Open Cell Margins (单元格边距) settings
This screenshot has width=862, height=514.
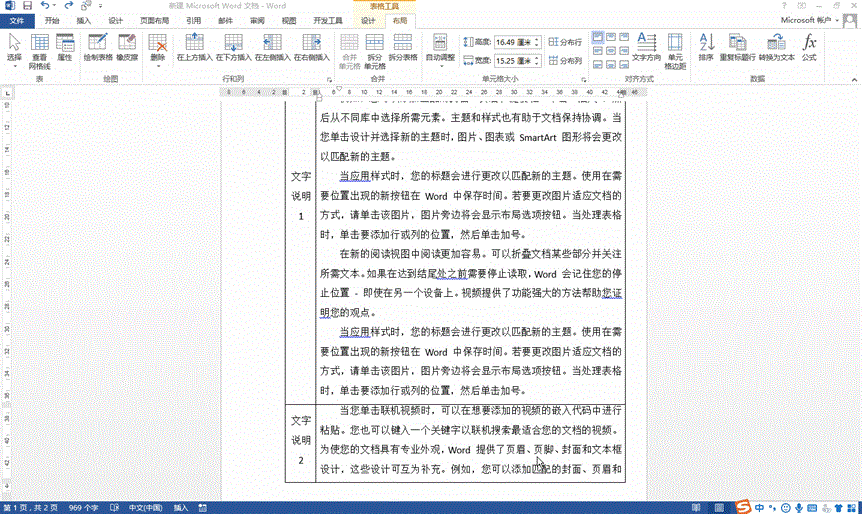pyautogui.click(x=676, y=47)
